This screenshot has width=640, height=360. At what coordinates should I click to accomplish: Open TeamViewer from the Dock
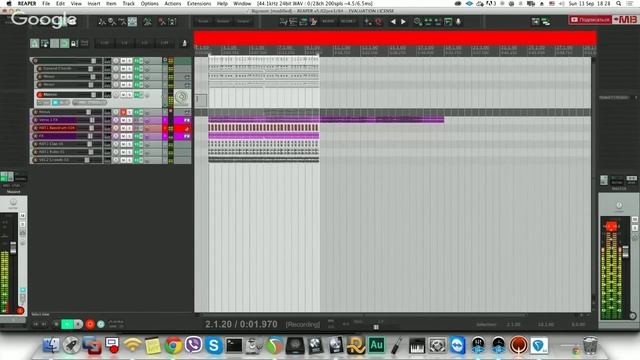point(458,345)
